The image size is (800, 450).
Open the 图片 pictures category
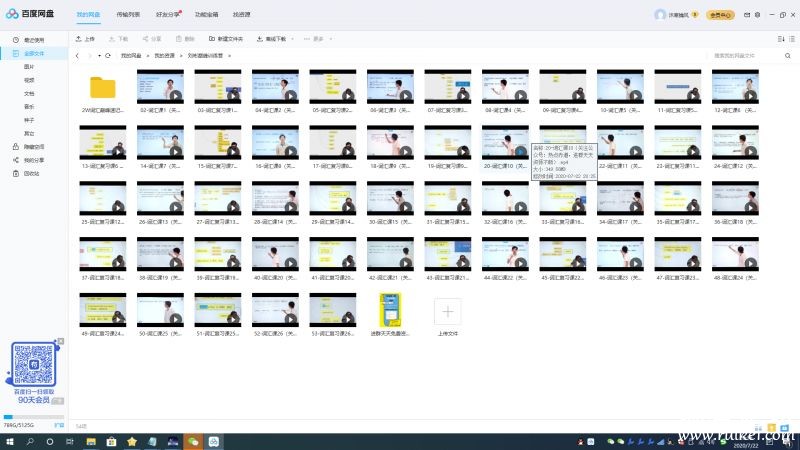[29, 67]
